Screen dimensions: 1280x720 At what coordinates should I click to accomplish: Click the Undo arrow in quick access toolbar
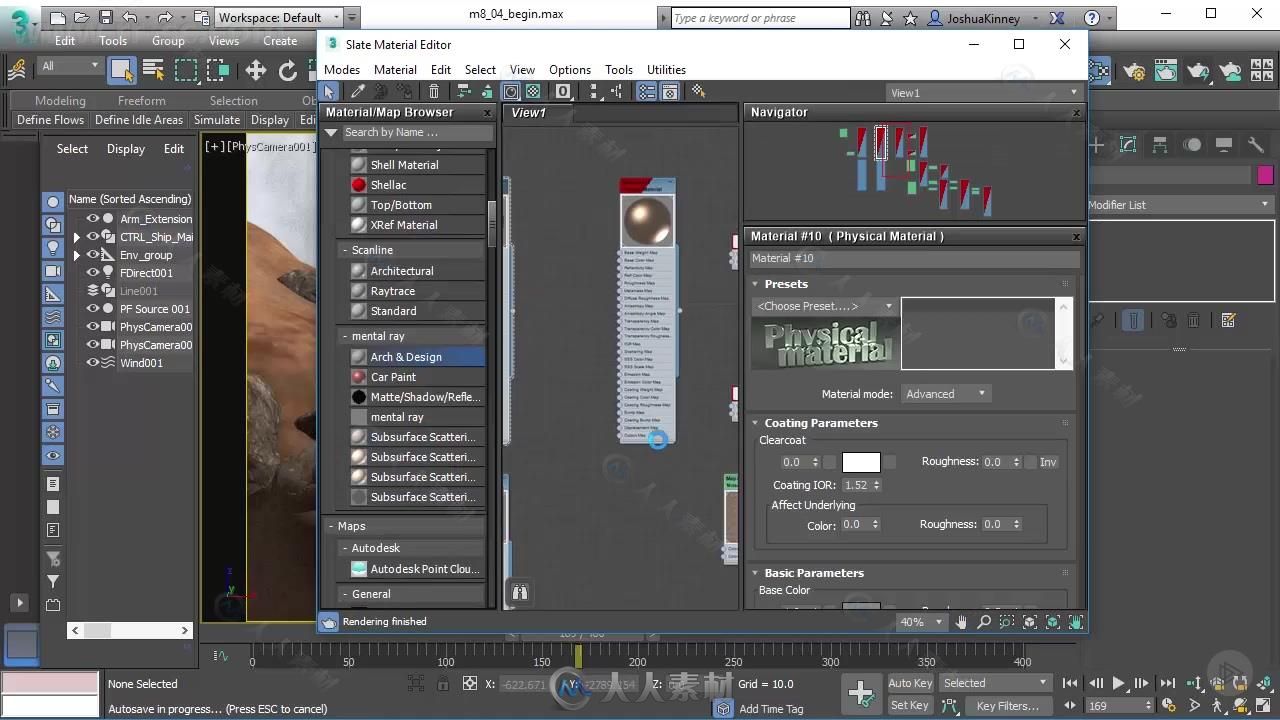point(130,17)
